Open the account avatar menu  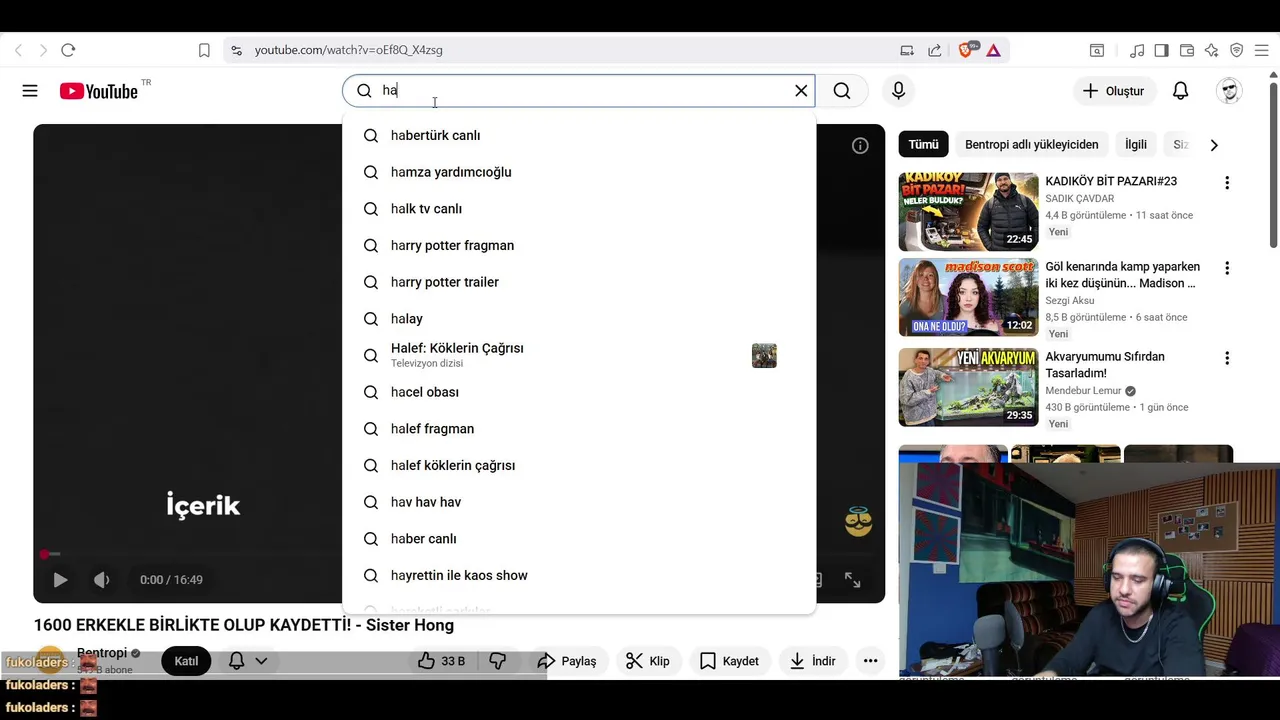[x=1229, y=91]
